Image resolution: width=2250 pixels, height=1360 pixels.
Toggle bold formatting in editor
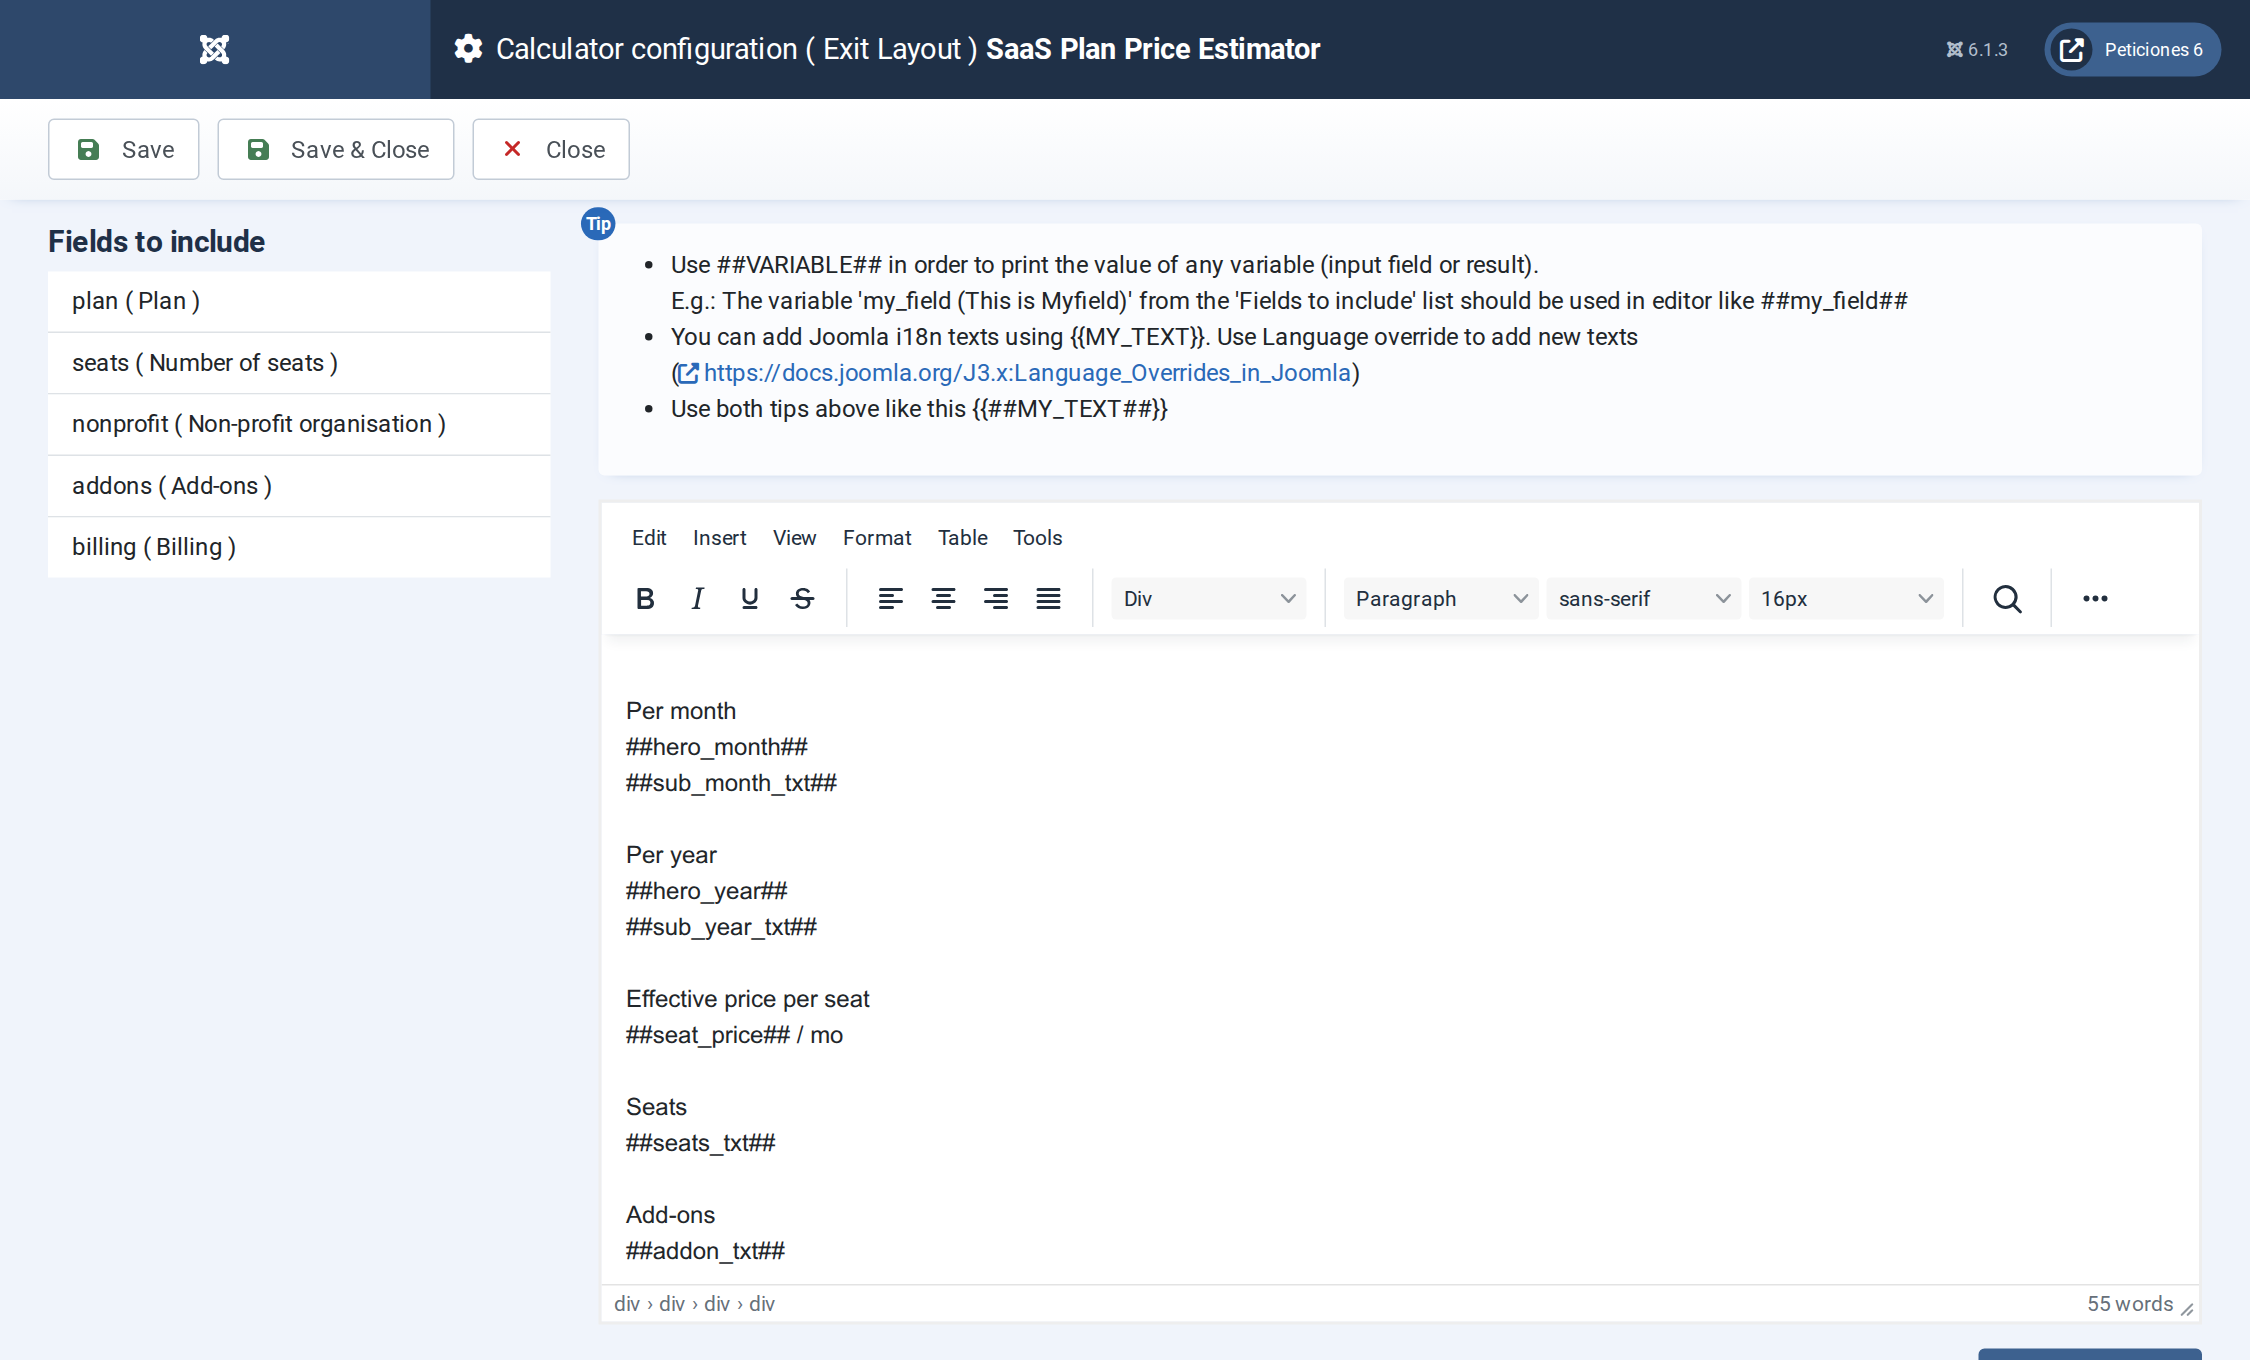click(x=645, y=598)
